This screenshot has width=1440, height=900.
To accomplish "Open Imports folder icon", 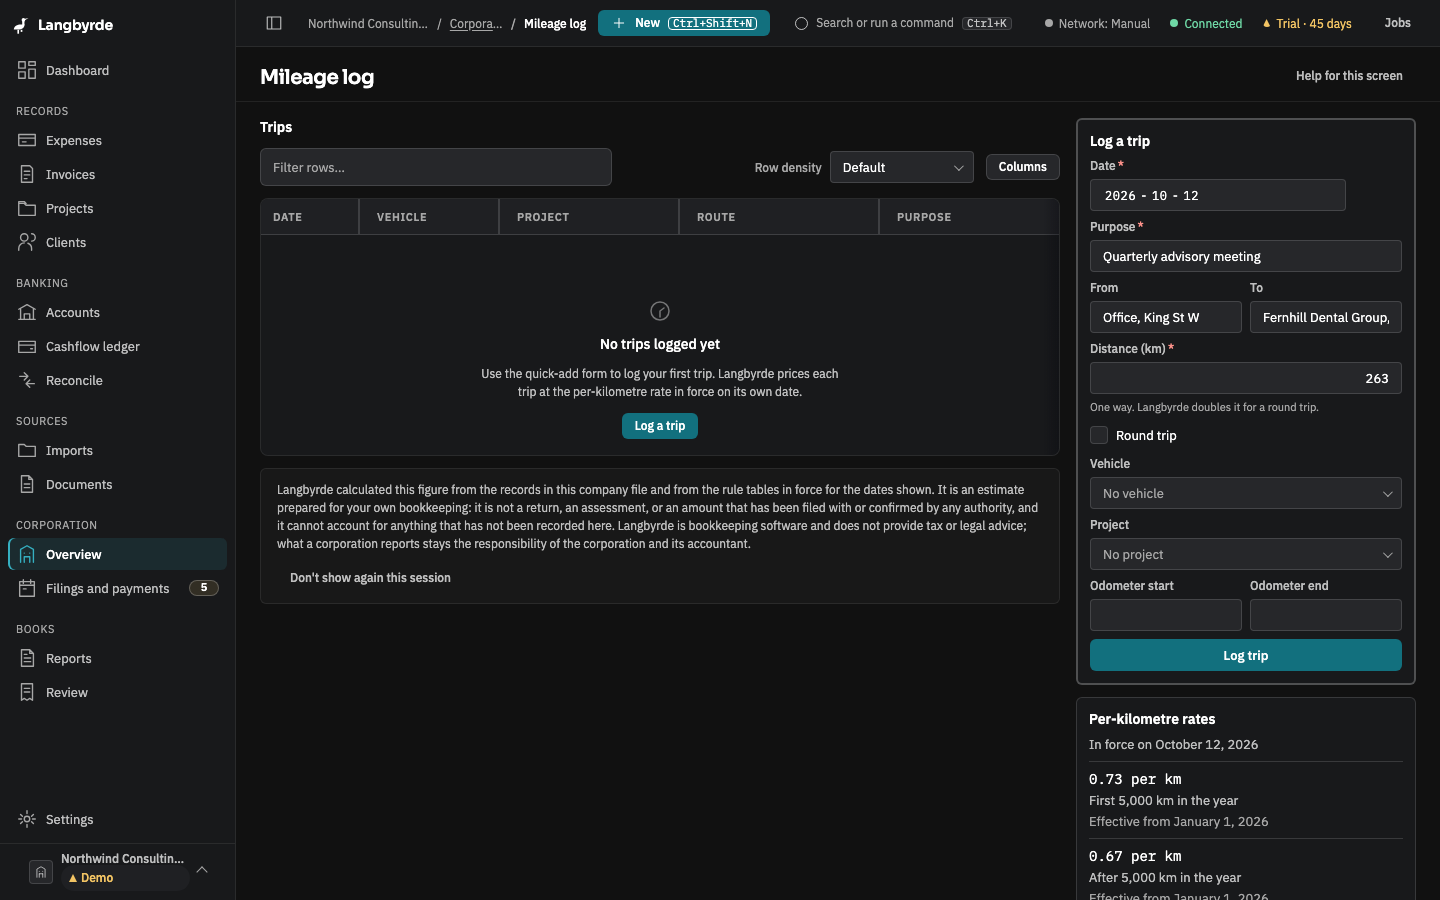I will [x=27, y=450].
